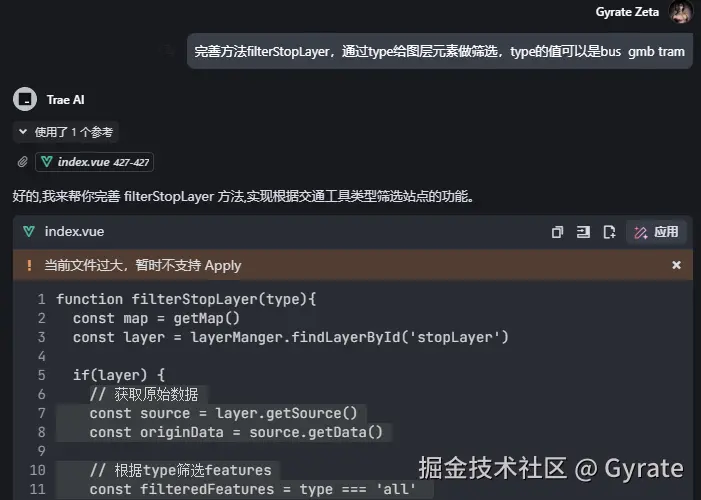The image size is (701, 500).
Task: Collapse the 使用了 1 个参考 section
Action: 65,132
